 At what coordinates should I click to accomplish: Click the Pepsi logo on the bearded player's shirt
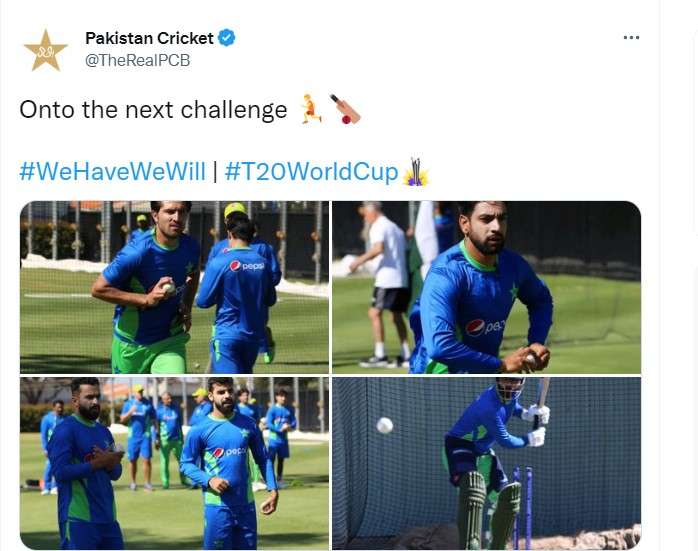pyautogui.click(x=484, y=327)
